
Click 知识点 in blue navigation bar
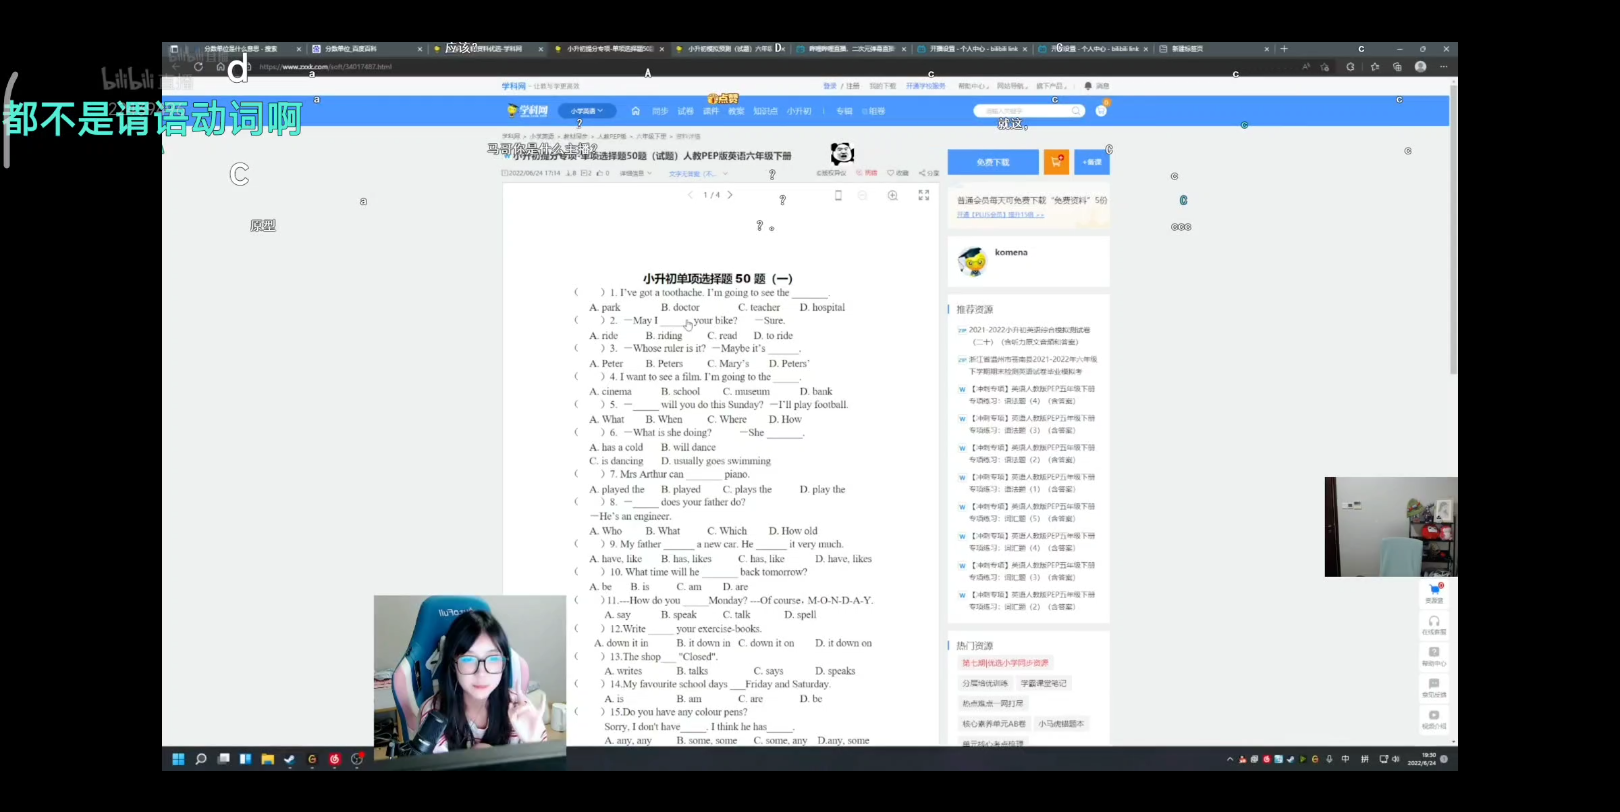[x=766, y=111]
